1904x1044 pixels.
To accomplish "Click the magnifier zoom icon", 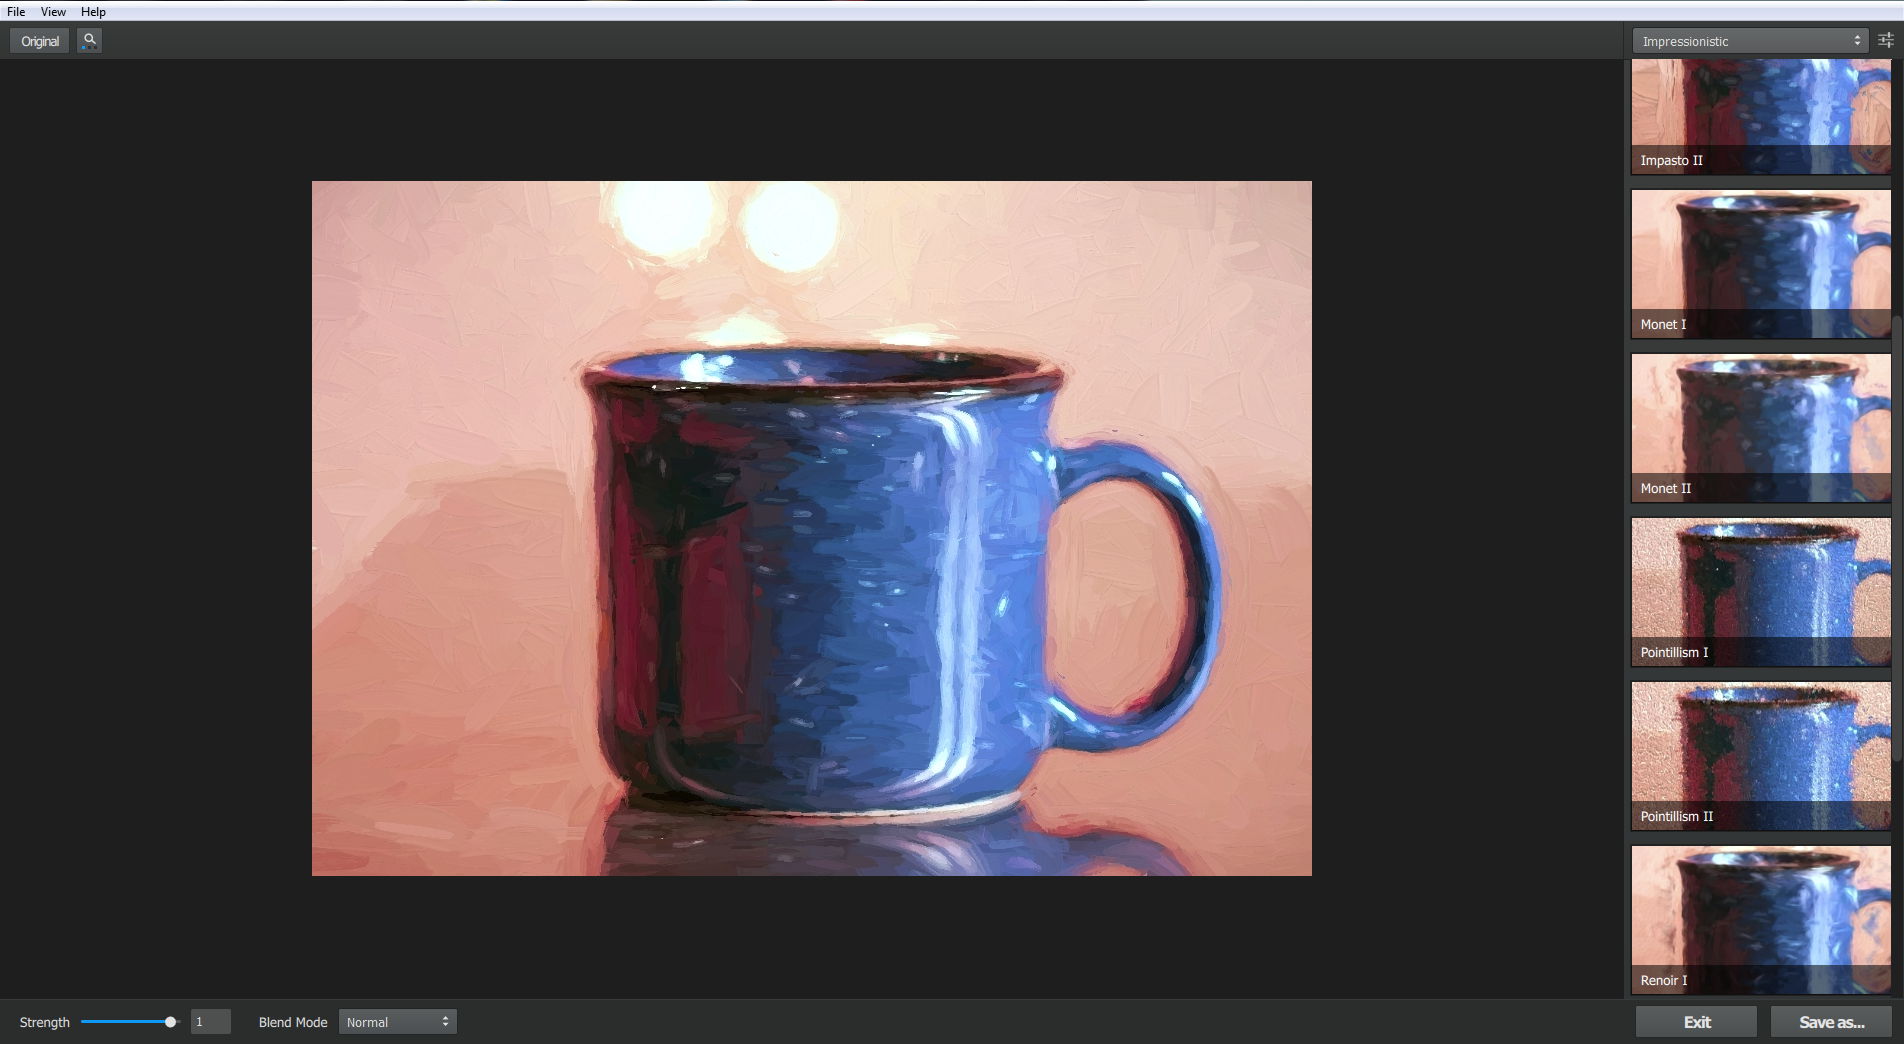I will point(89,41).
